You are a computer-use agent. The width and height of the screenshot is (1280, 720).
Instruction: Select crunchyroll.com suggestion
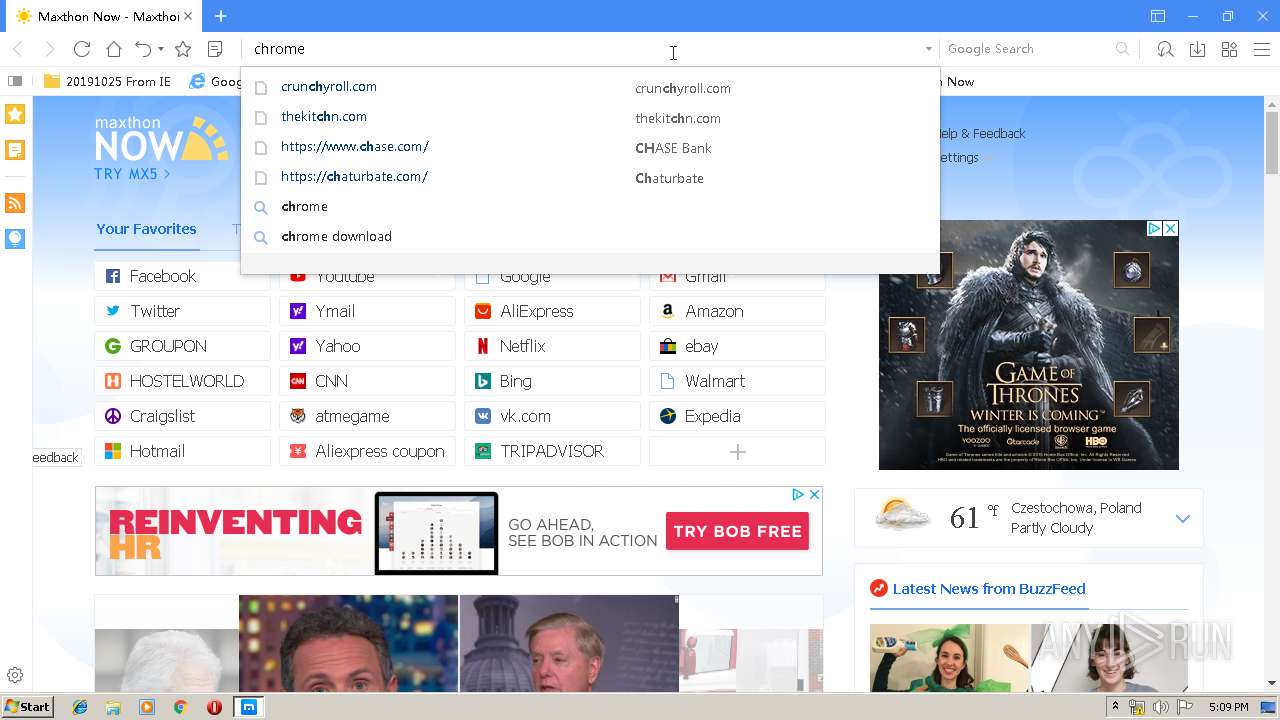point(590,87)
